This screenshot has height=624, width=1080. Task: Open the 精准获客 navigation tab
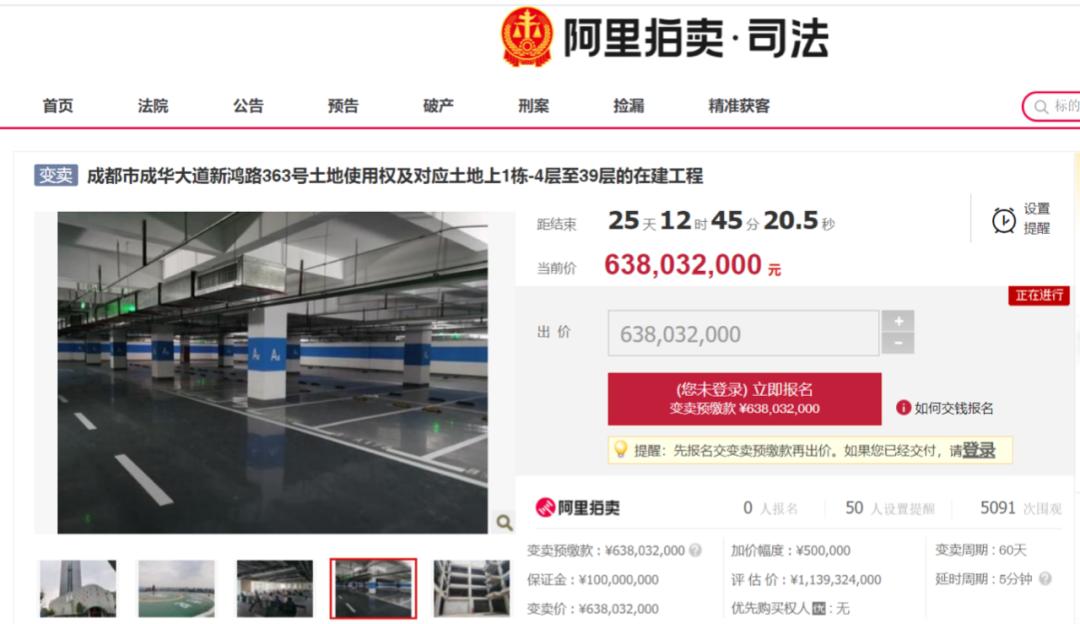tap(739, 106)
